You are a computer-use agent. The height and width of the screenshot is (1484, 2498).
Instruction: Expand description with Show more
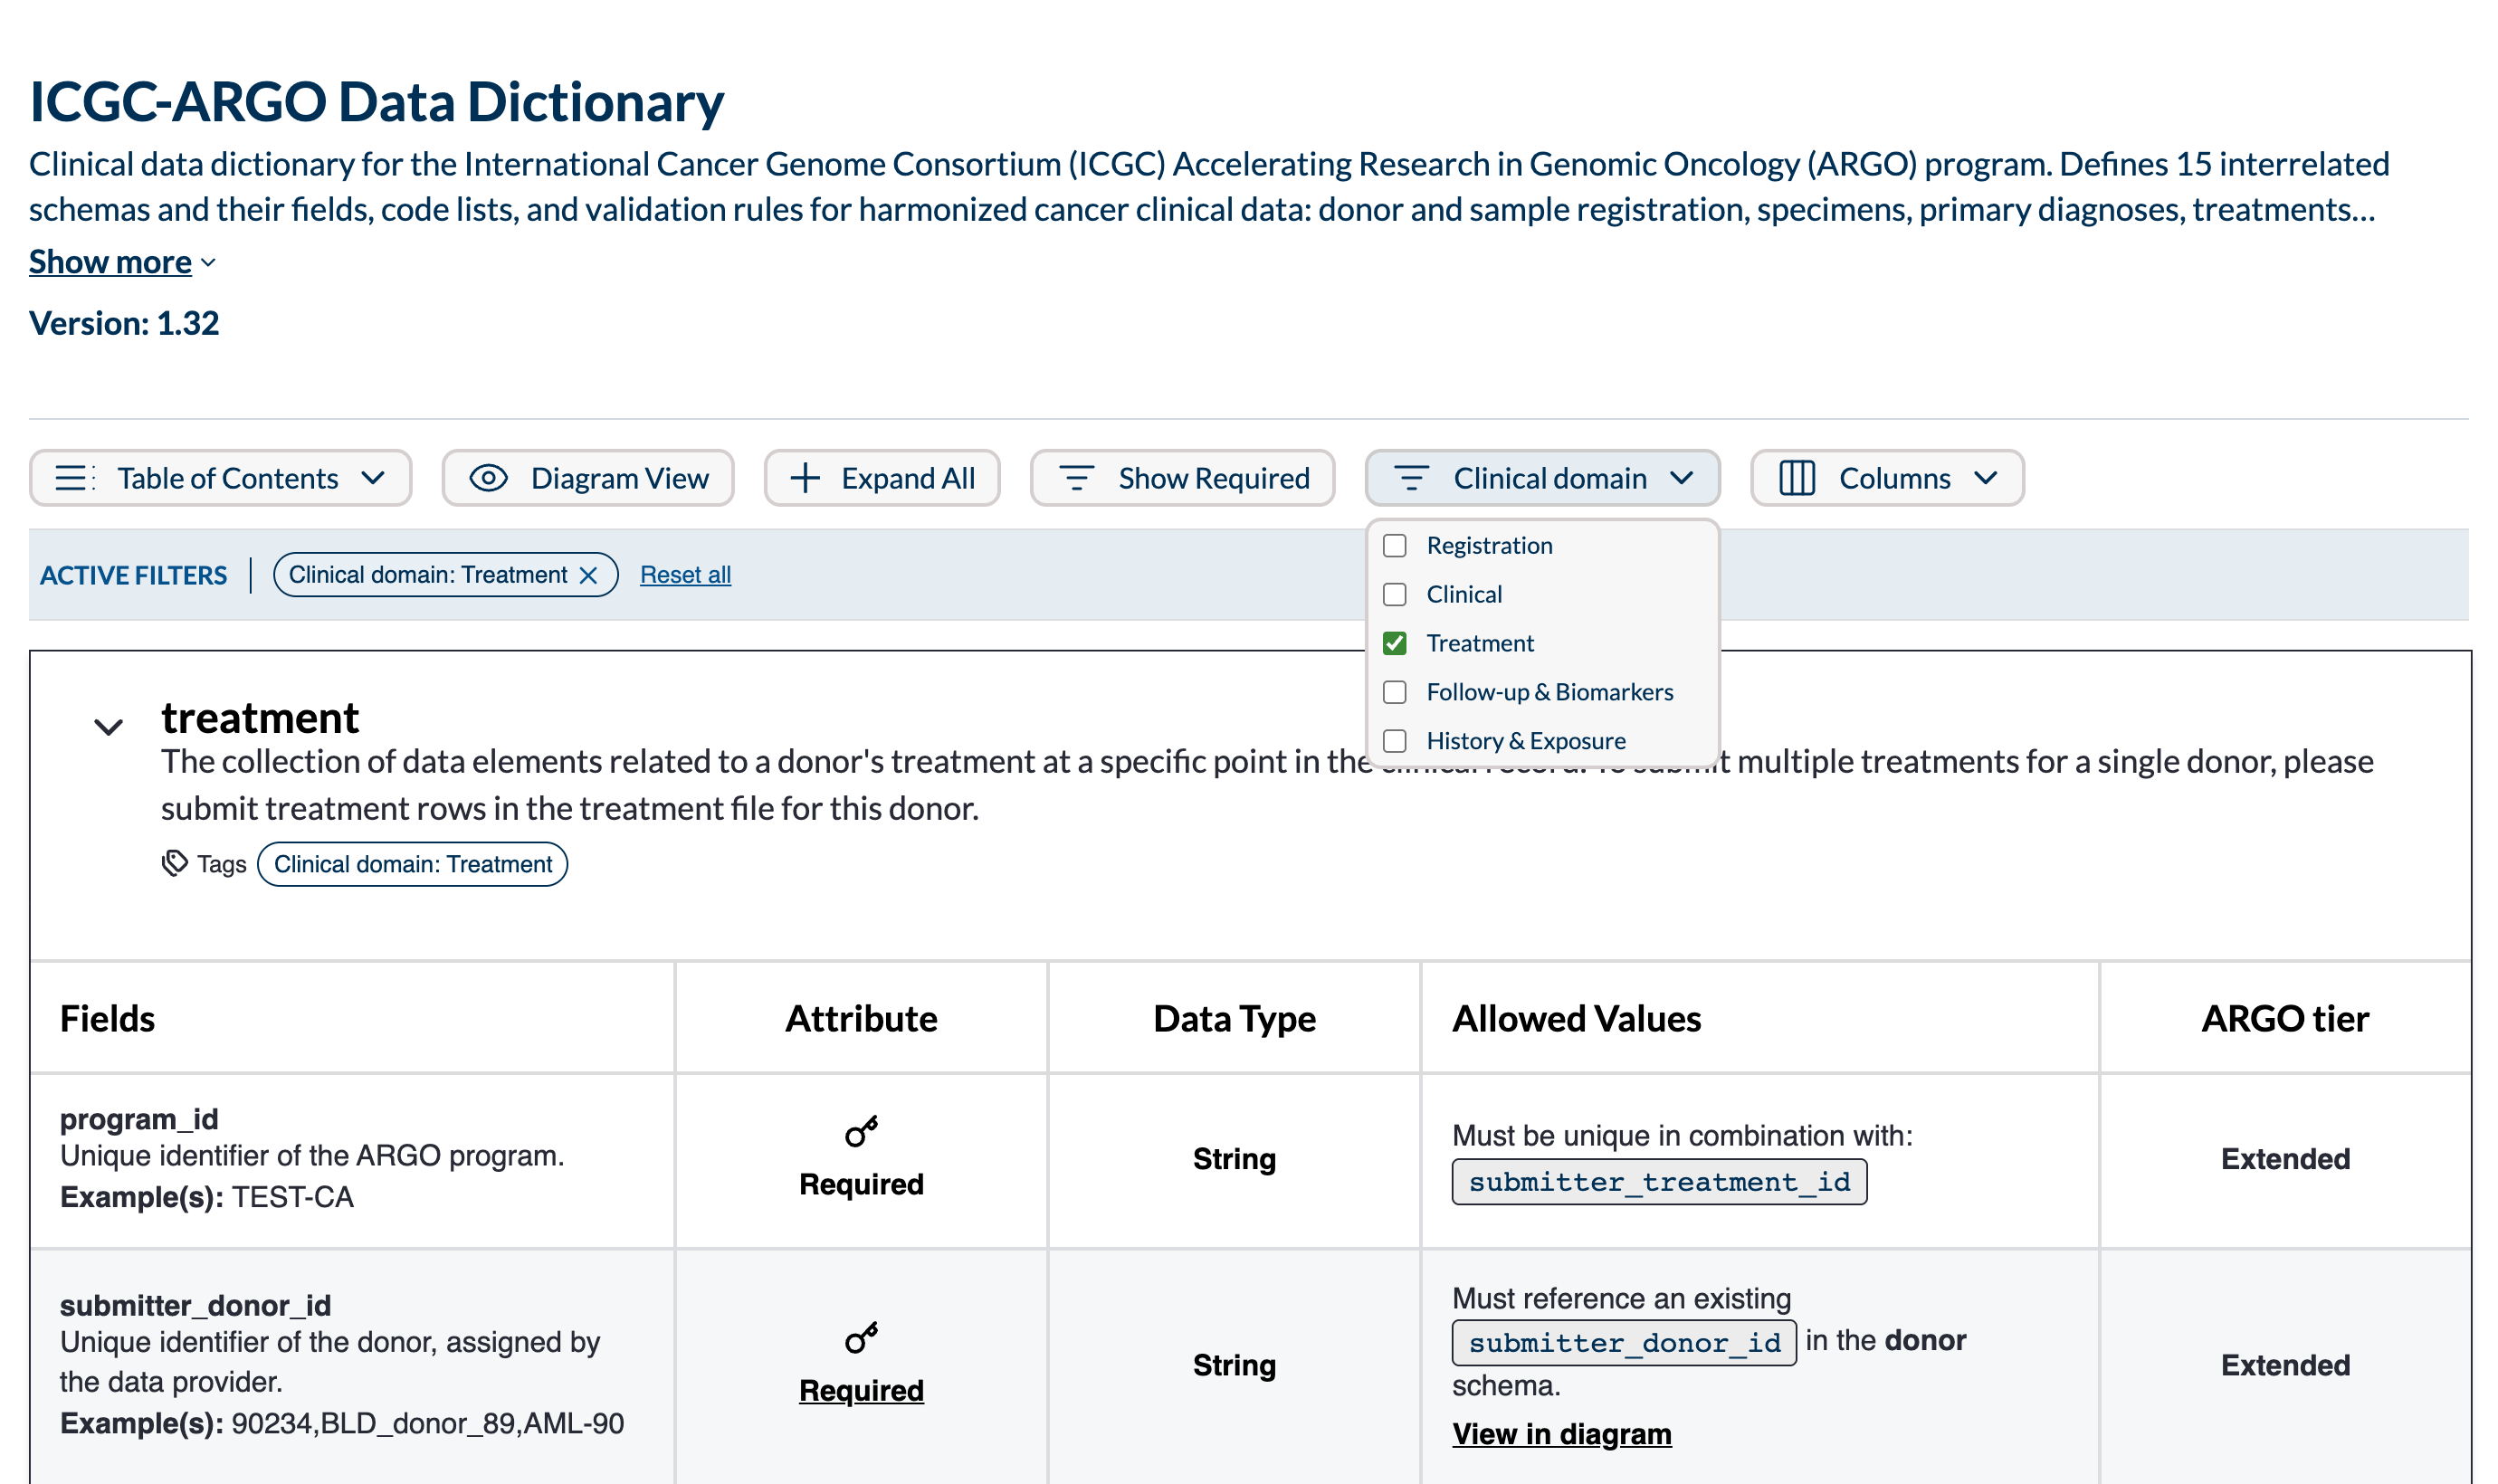(x=122, y=262)
